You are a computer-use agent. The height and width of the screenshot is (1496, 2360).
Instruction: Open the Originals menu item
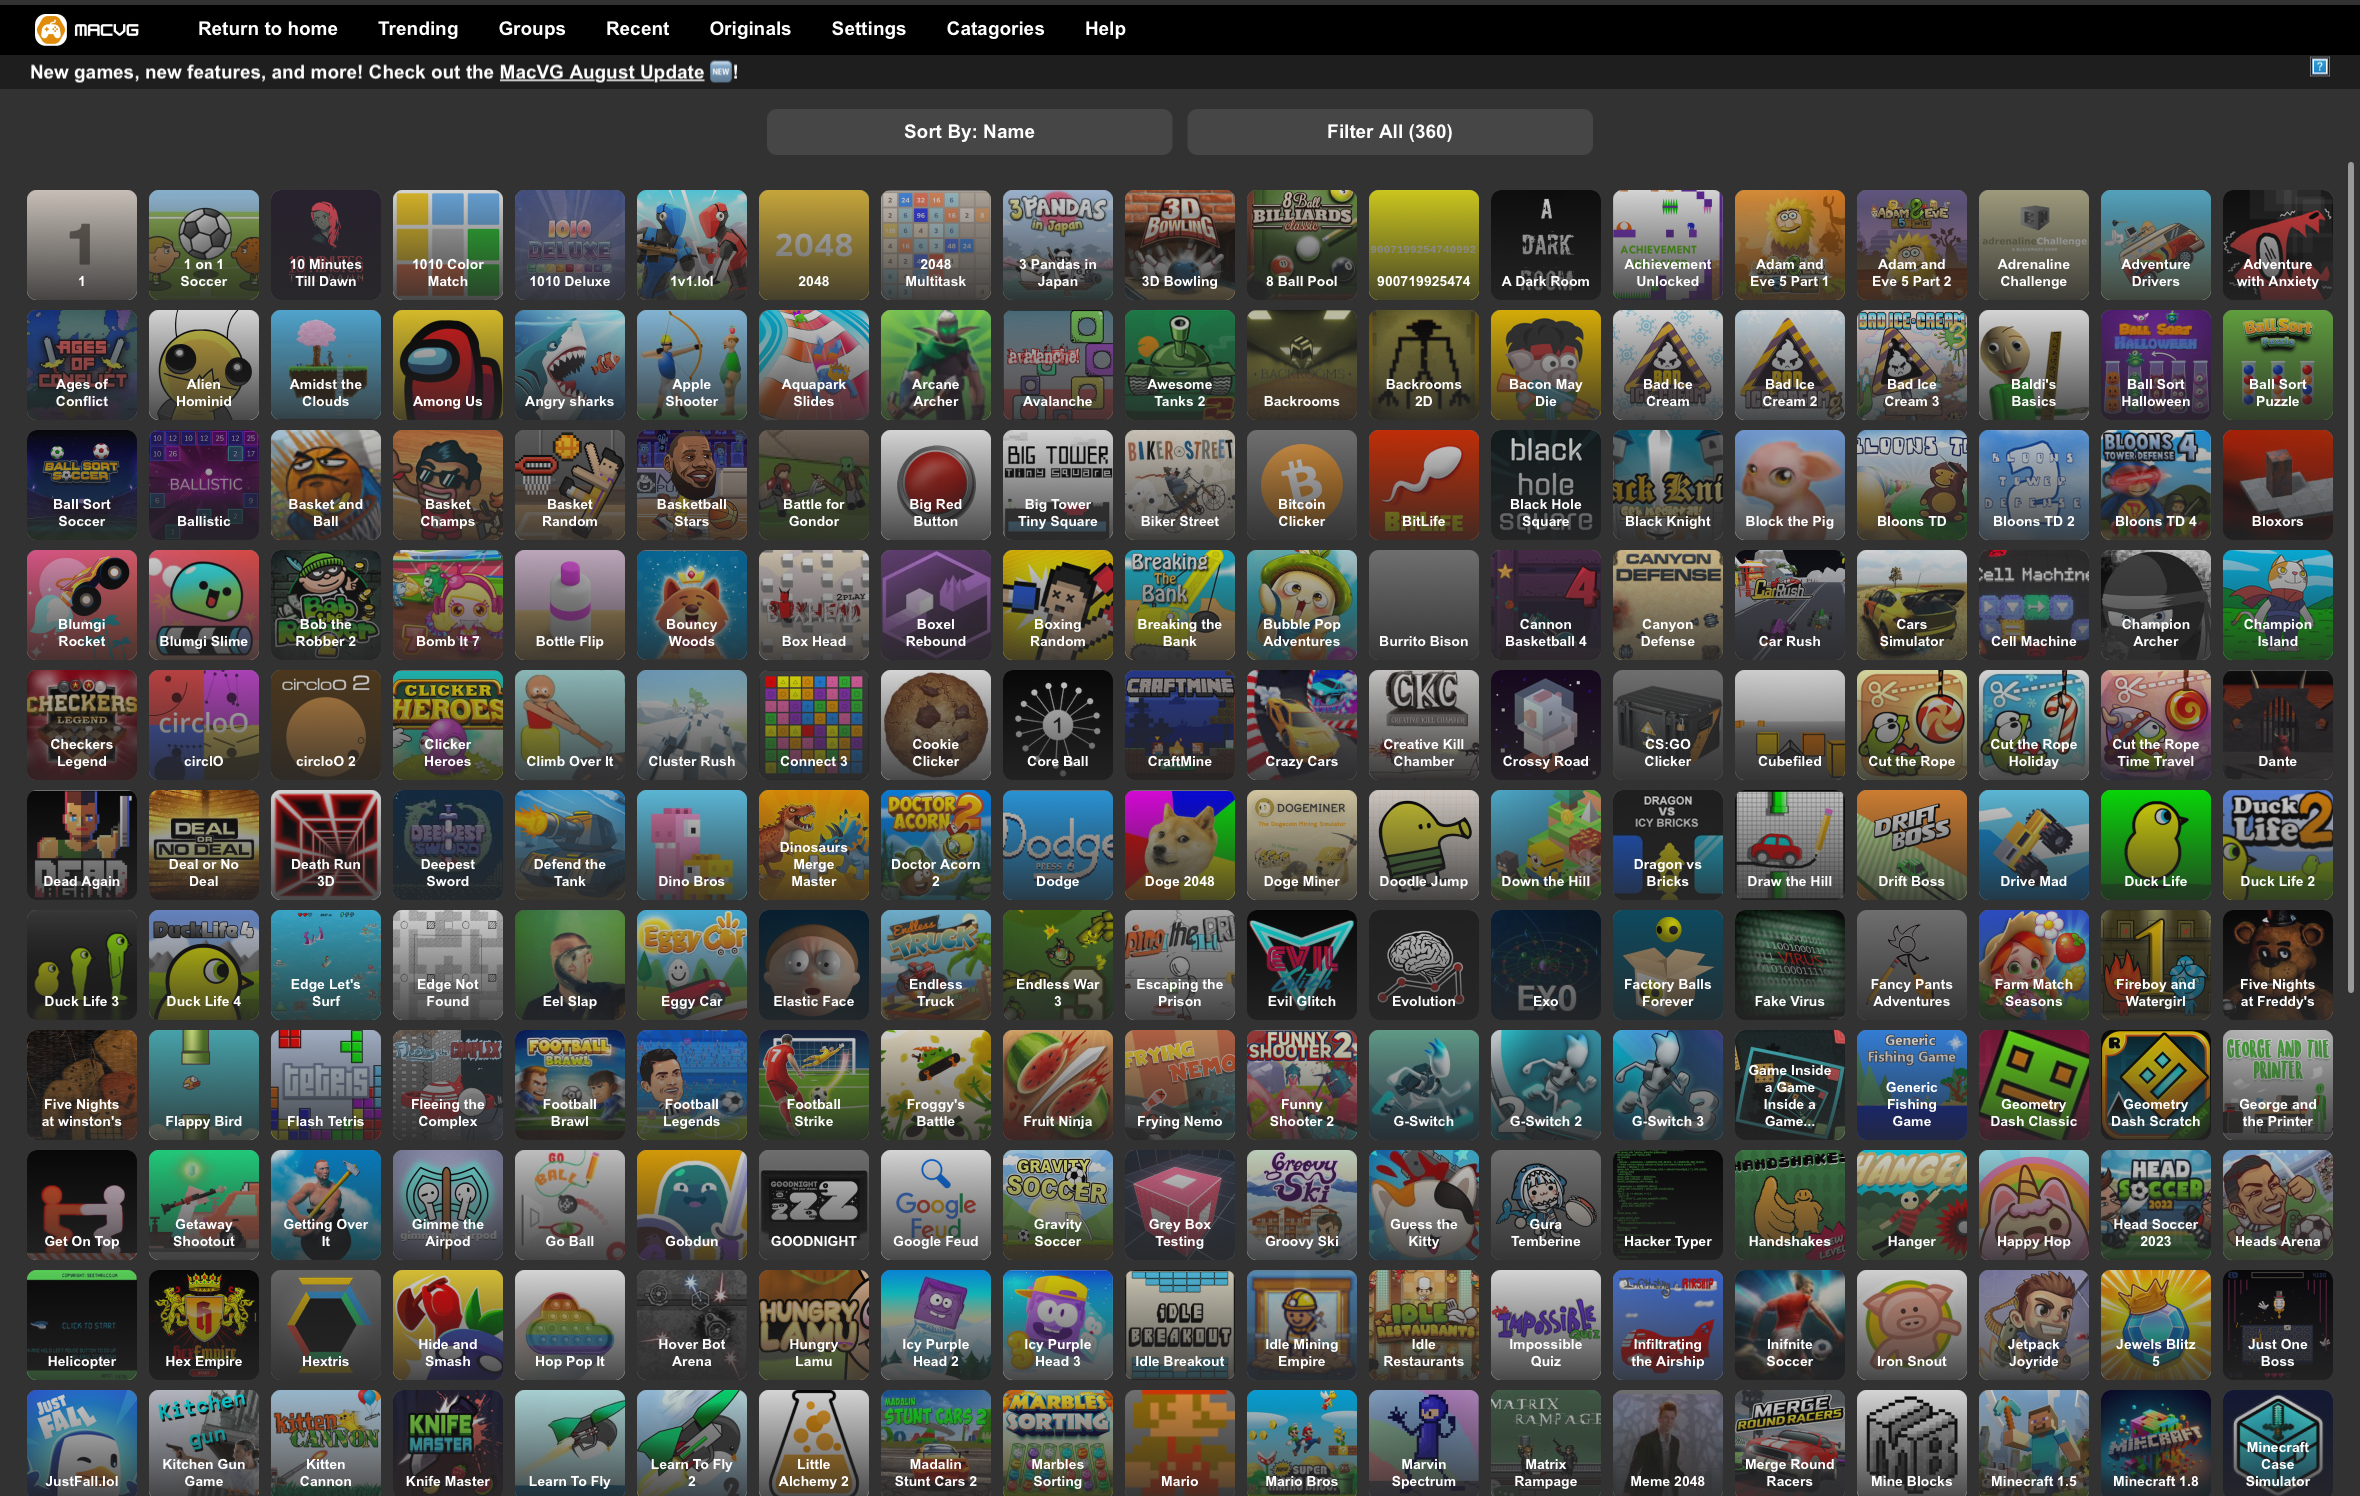(750, 29)
